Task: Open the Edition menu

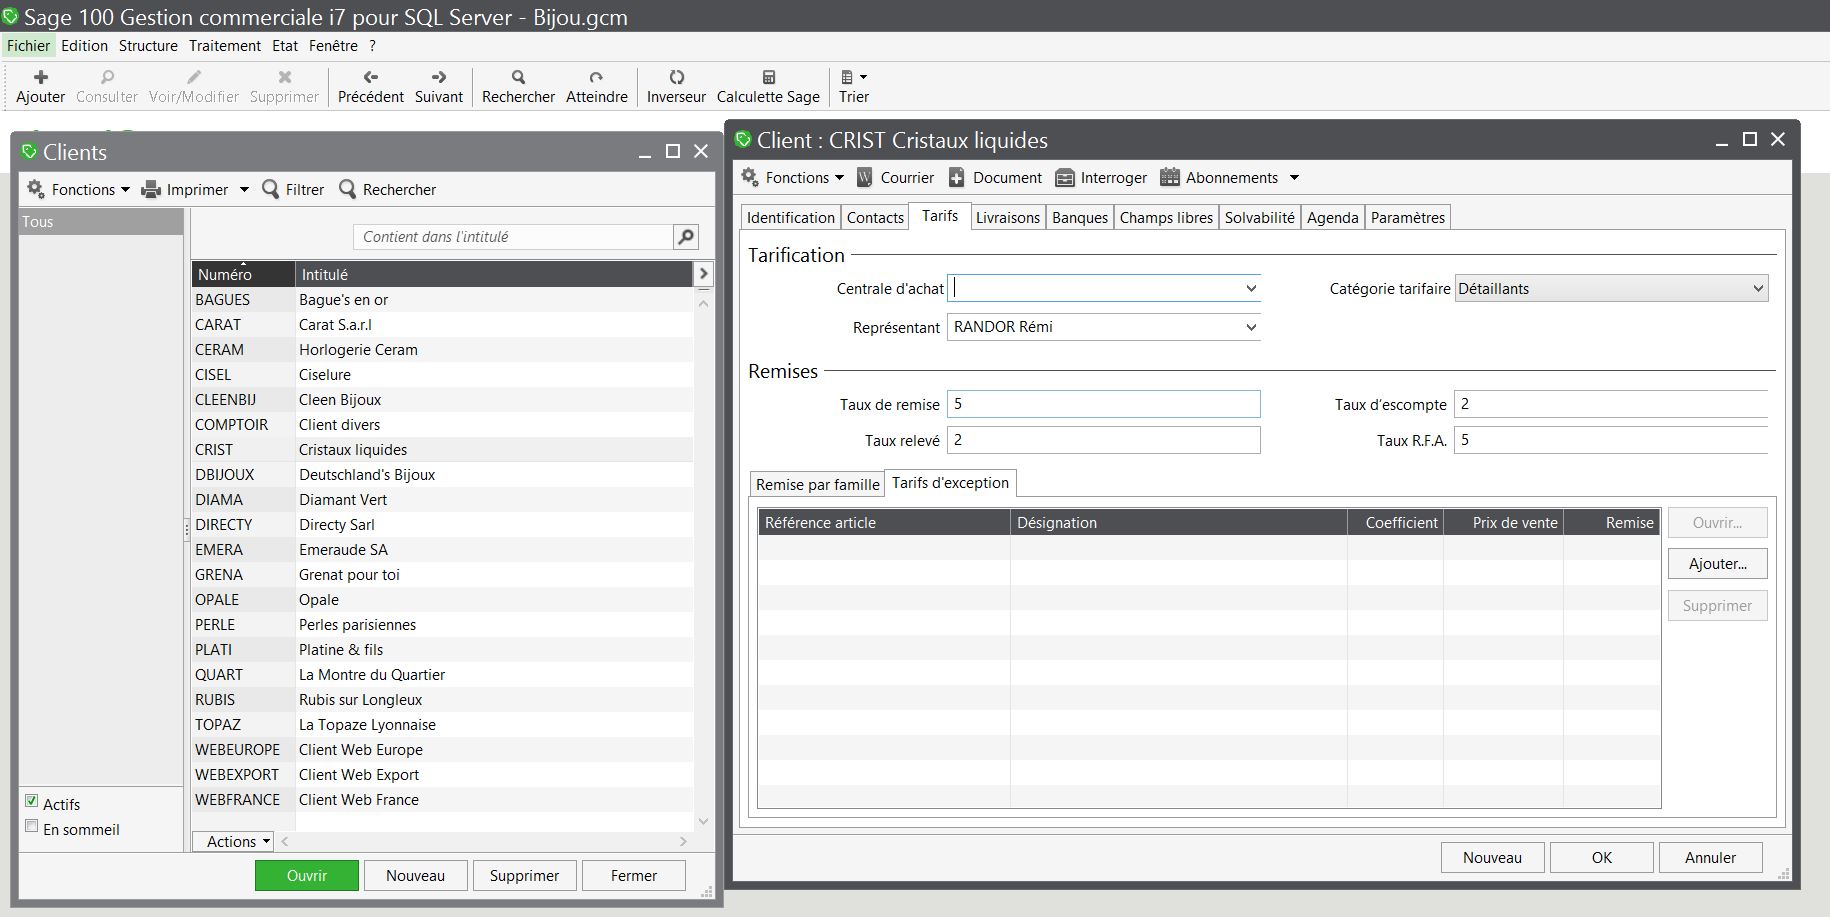Action: point(84,45)
